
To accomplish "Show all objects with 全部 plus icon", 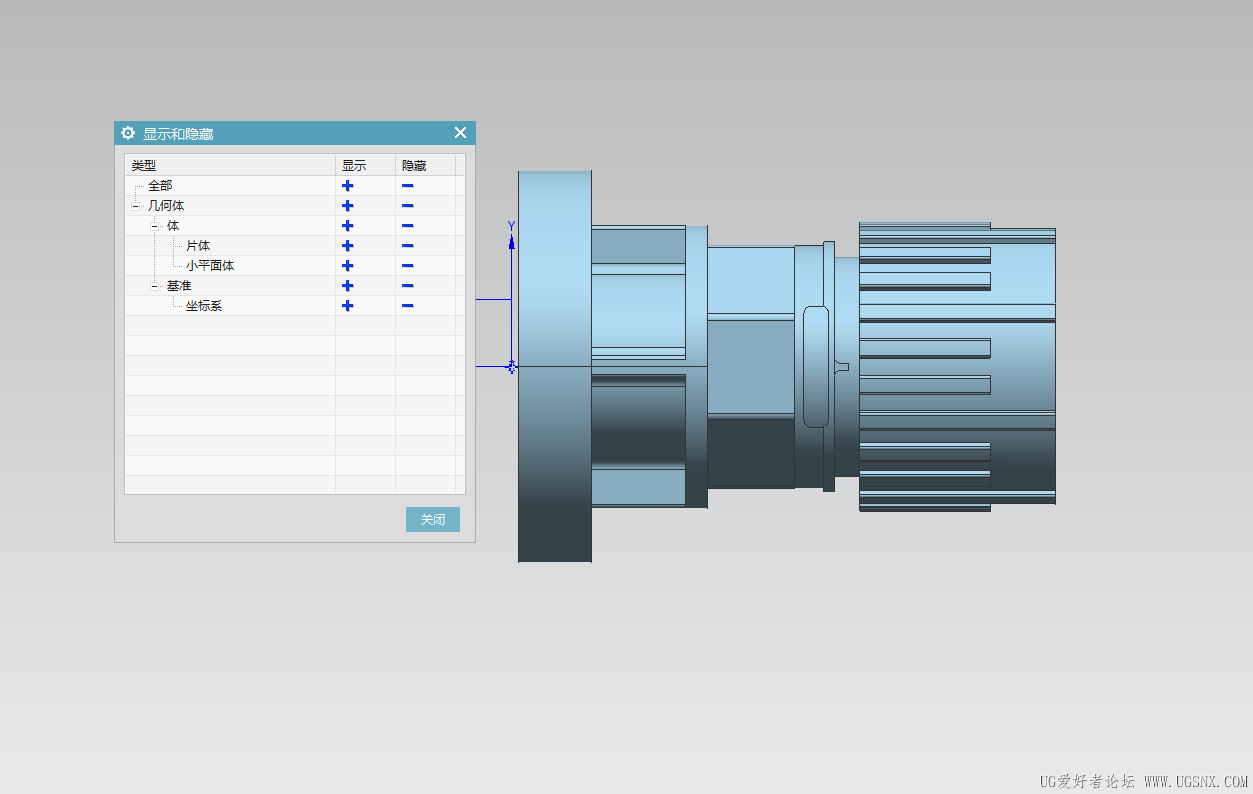I will pyautogui.click(x=347, y=186).
